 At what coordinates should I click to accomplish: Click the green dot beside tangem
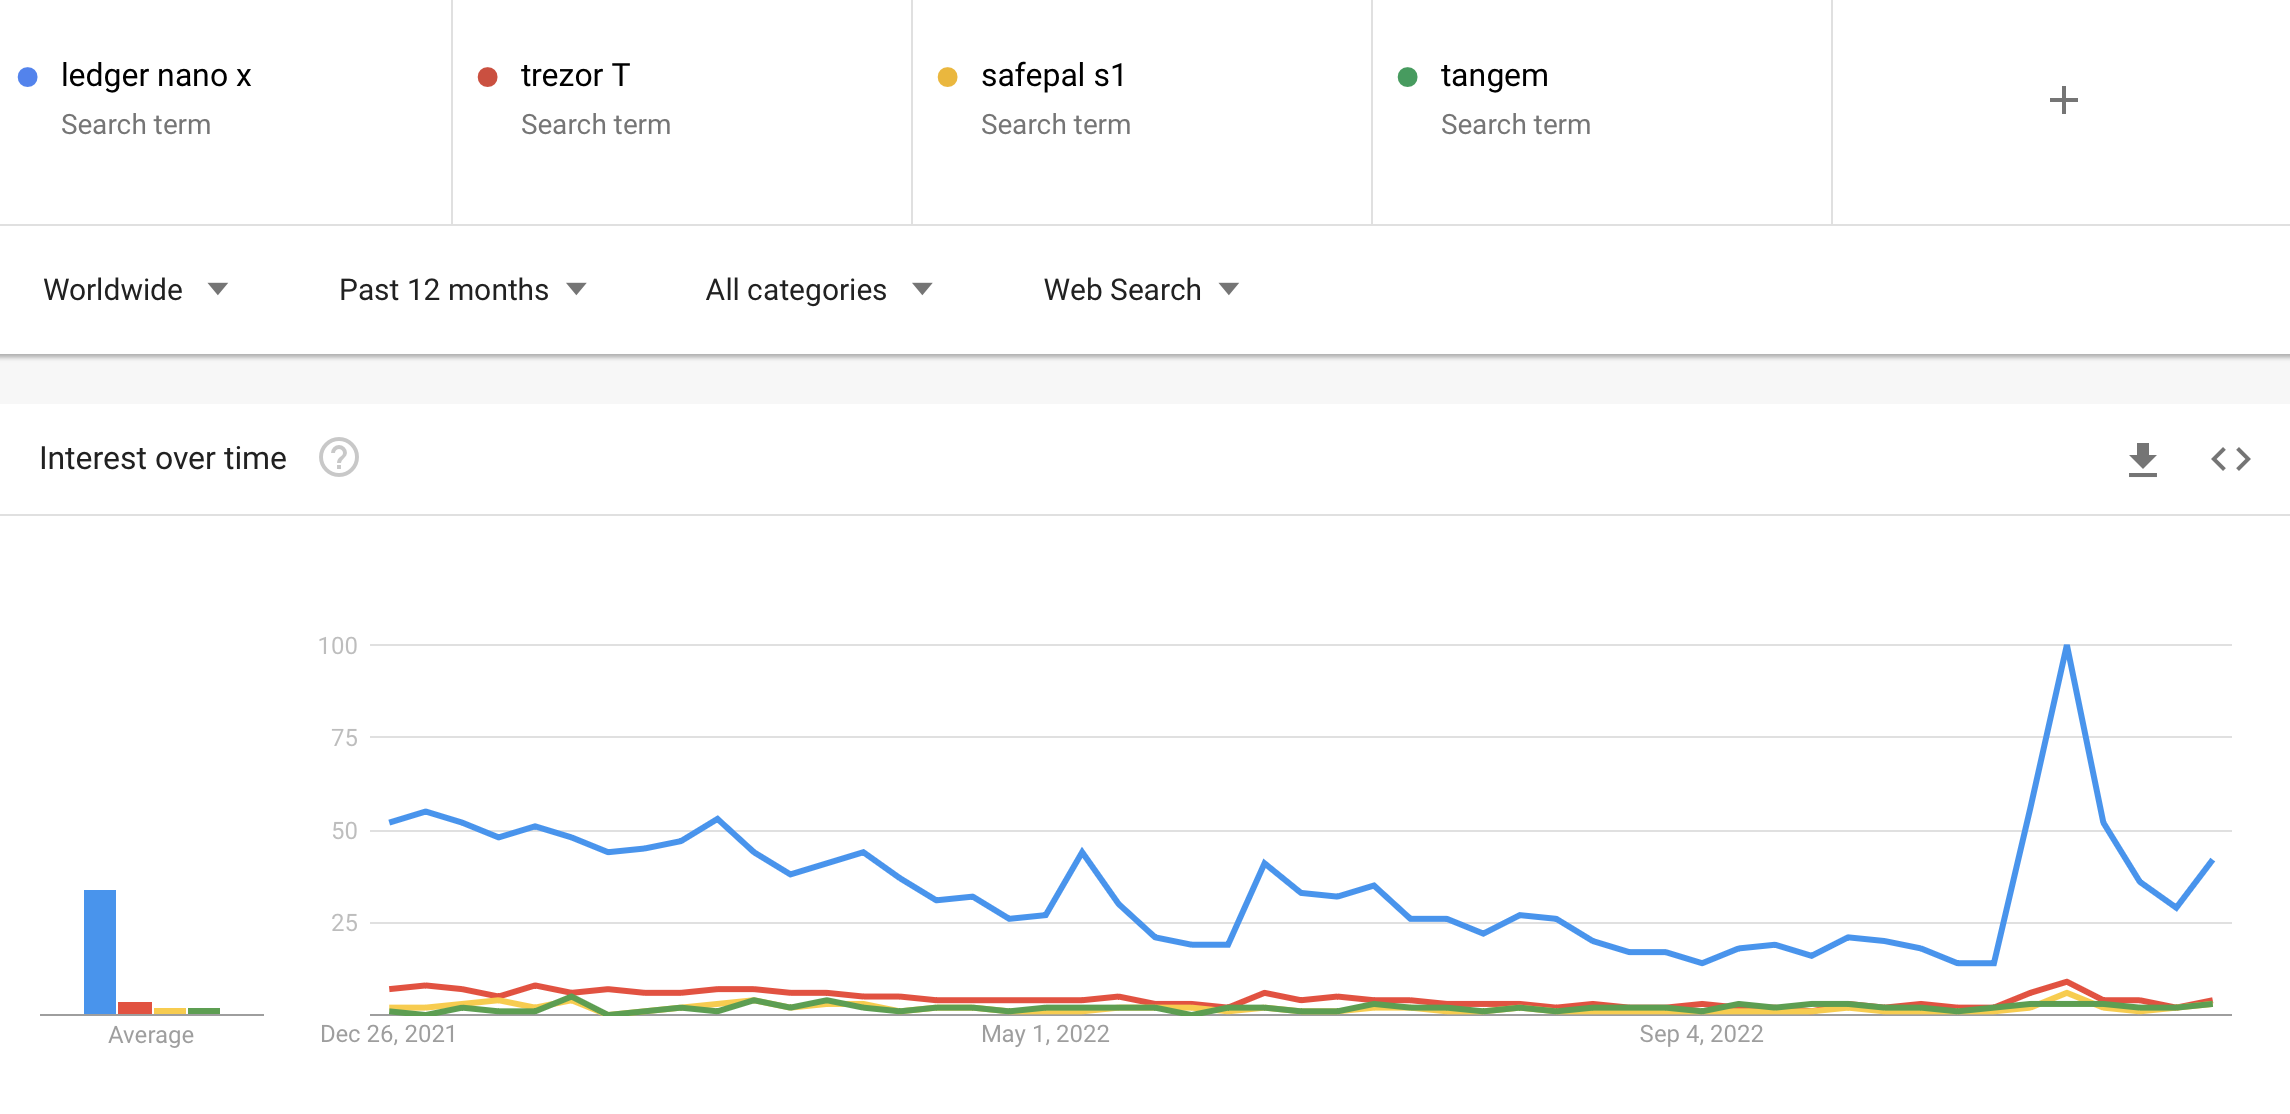[x=1408, y=77]
